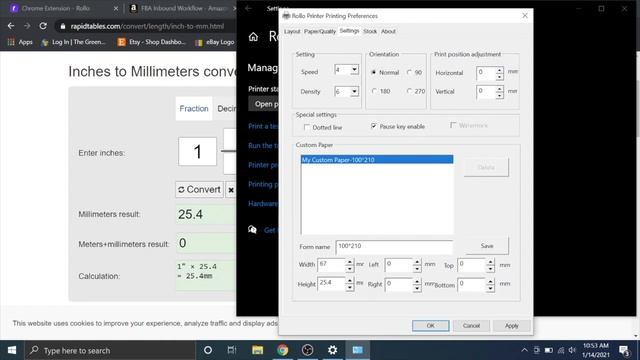Toggle the Pause key enable checkbox
Viewport: 640px width, 360px height.
point(373,126)
